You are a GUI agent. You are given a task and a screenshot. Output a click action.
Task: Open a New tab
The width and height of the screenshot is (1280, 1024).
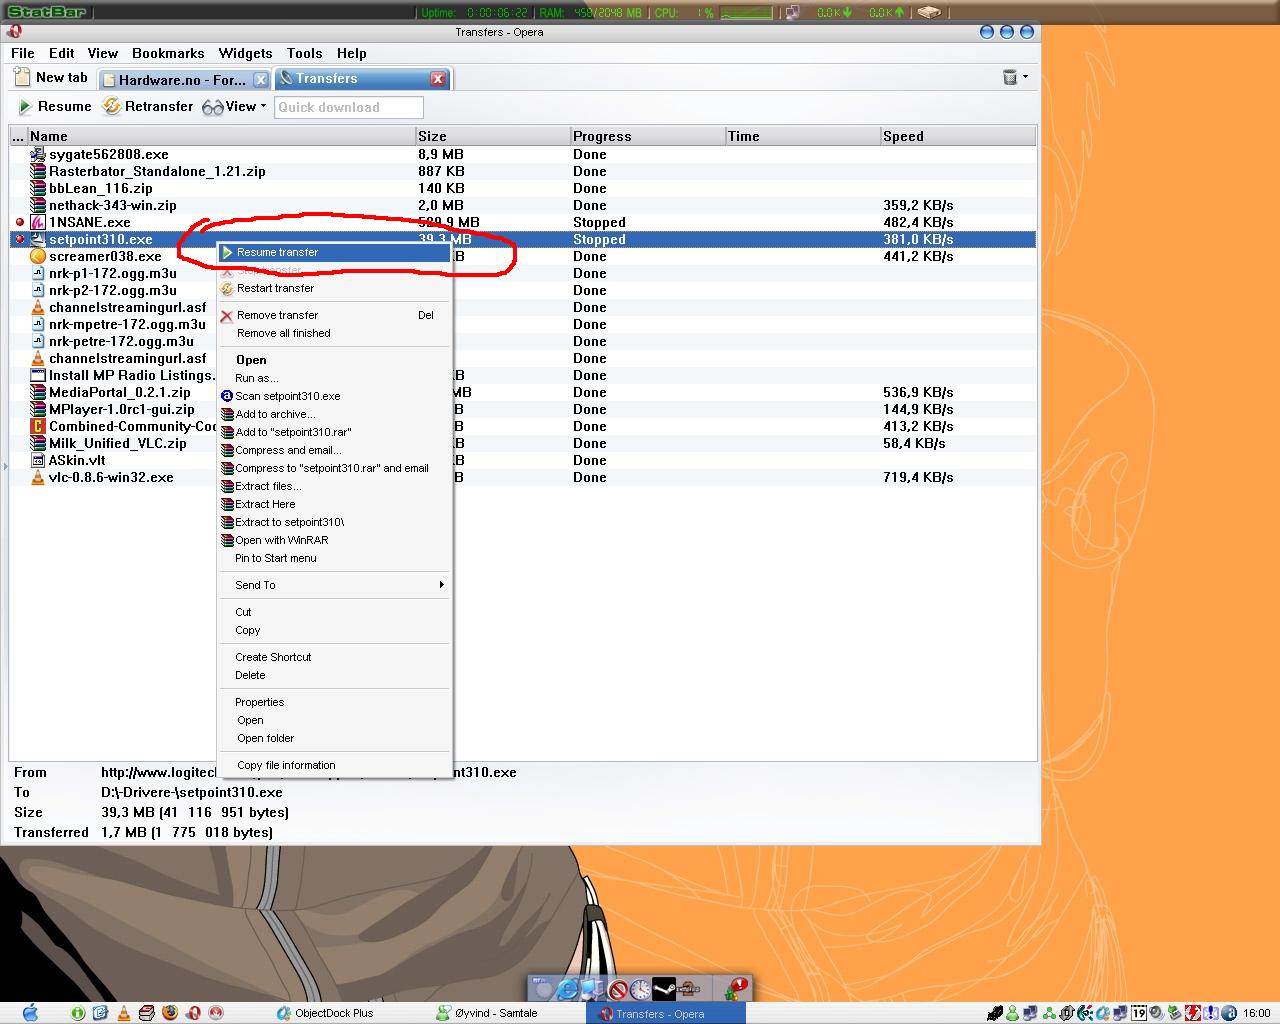[x=52, y=78]
